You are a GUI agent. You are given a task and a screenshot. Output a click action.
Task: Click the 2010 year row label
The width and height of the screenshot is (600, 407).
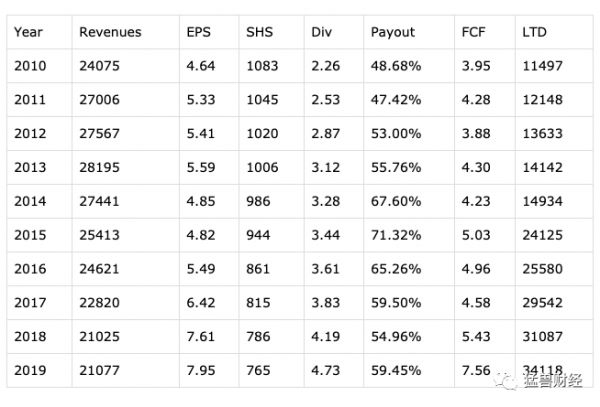(x=30, y=66)
